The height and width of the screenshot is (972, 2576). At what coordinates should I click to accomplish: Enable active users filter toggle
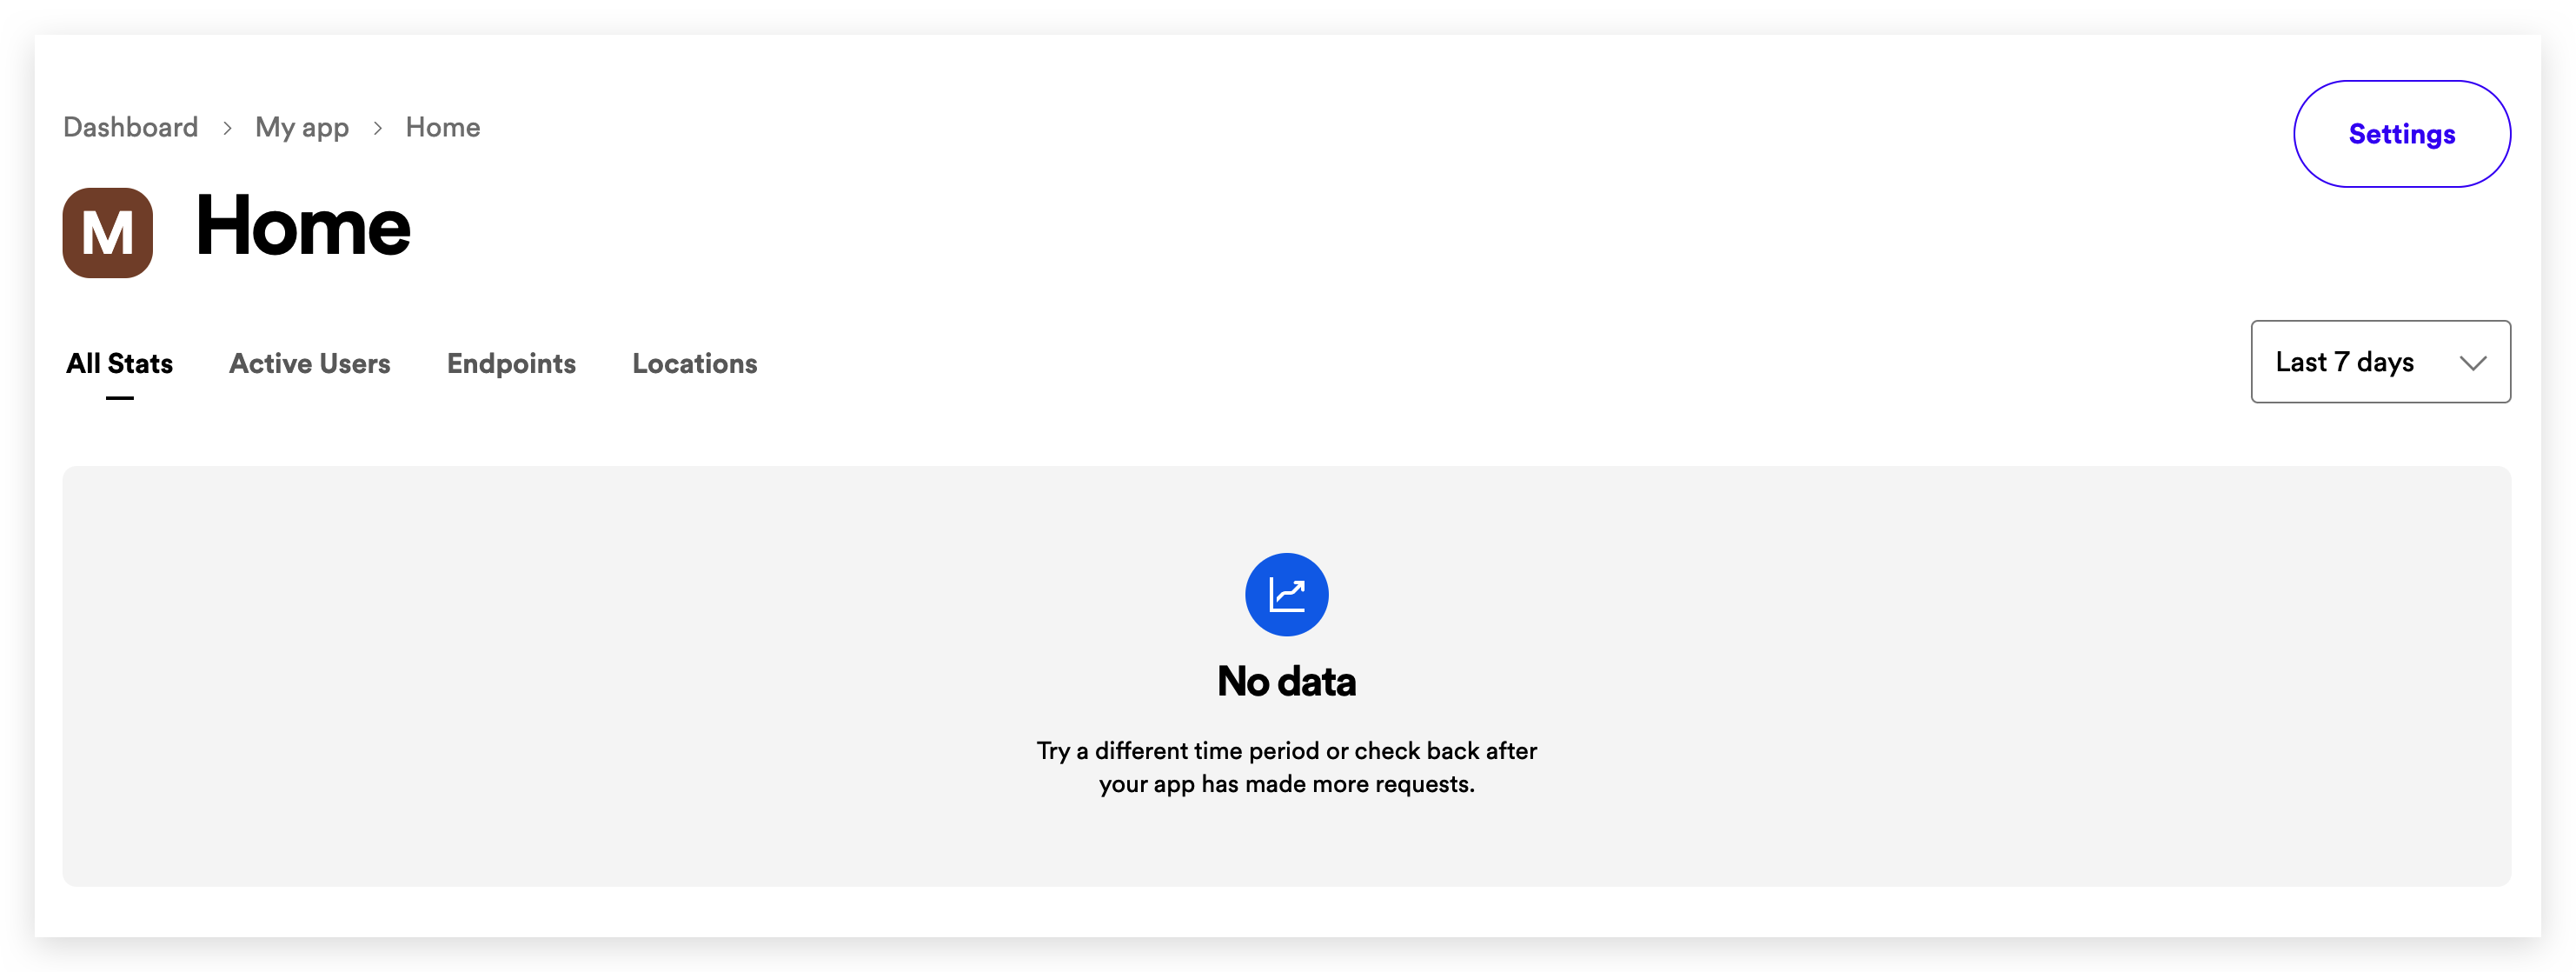click(x=309, y=363)
